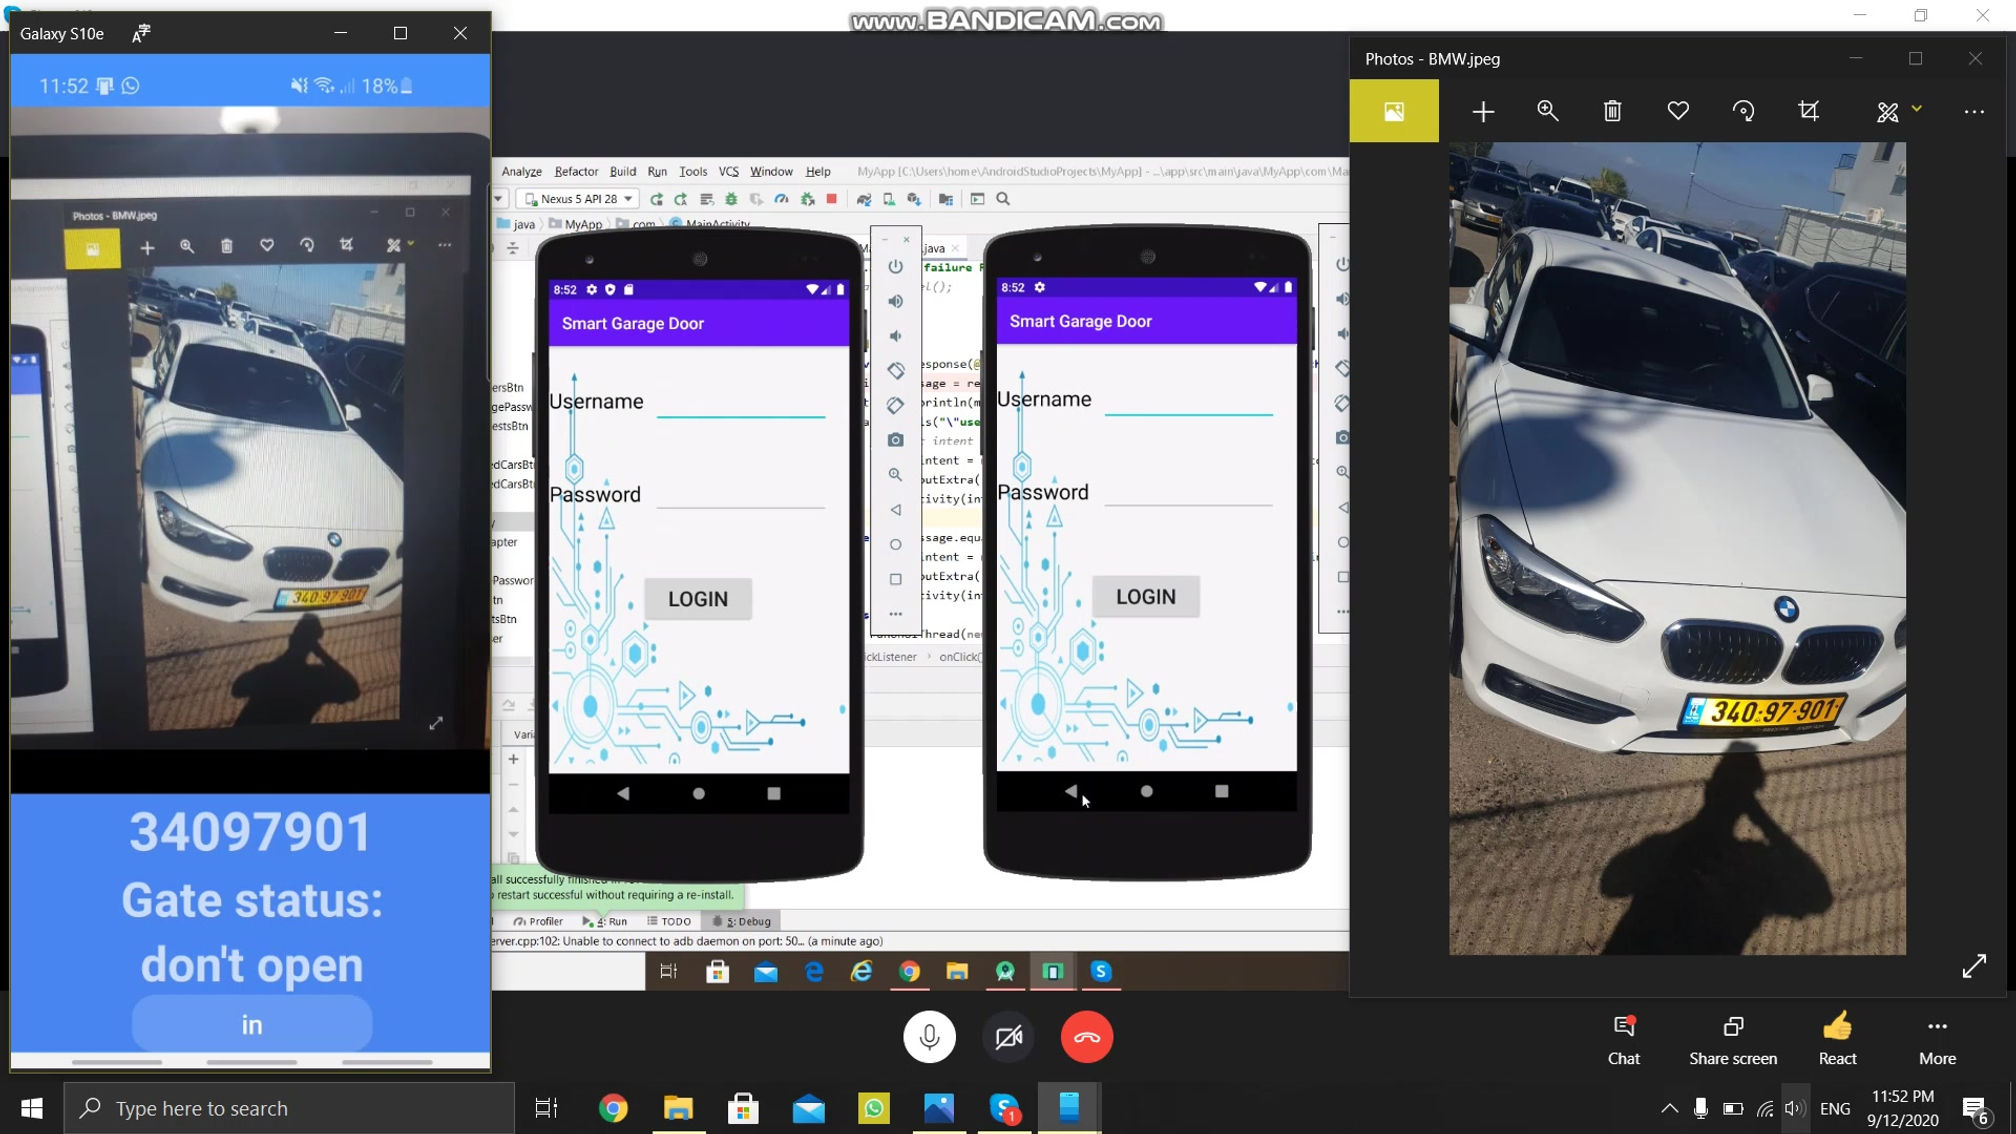Expand the Nexus 5 API 28 device dropdown
Screen dimensions: 2016x1134
pos(579,199)
